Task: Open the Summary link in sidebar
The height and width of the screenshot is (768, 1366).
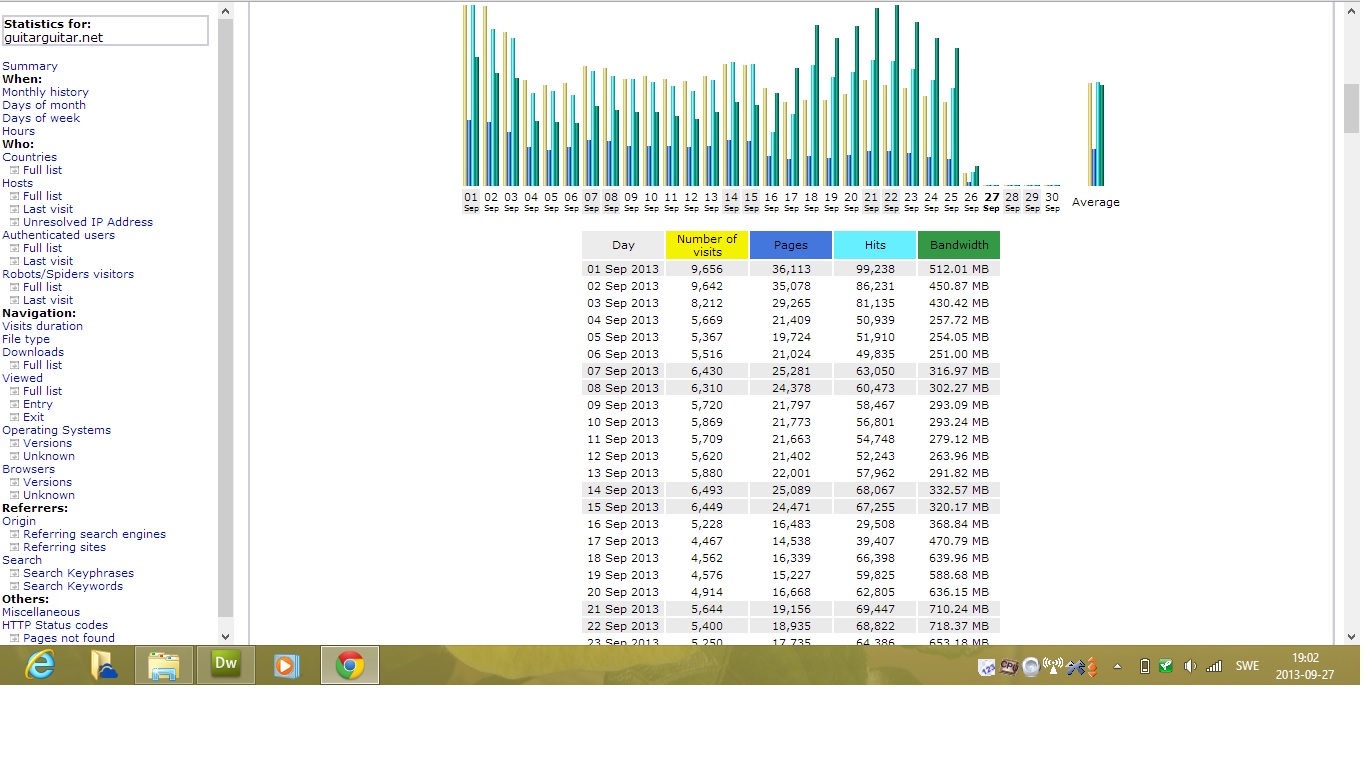Action: tap(30, 66)
